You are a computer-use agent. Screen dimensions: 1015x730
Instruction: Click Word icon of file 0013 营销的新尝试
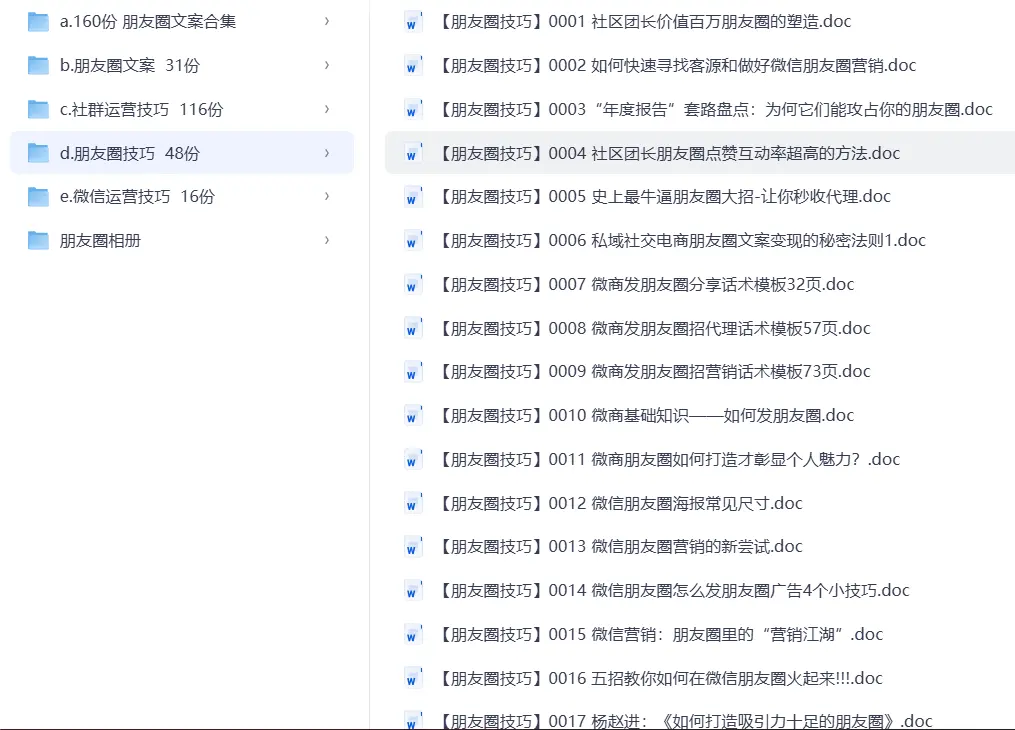[x=412, y=547]
